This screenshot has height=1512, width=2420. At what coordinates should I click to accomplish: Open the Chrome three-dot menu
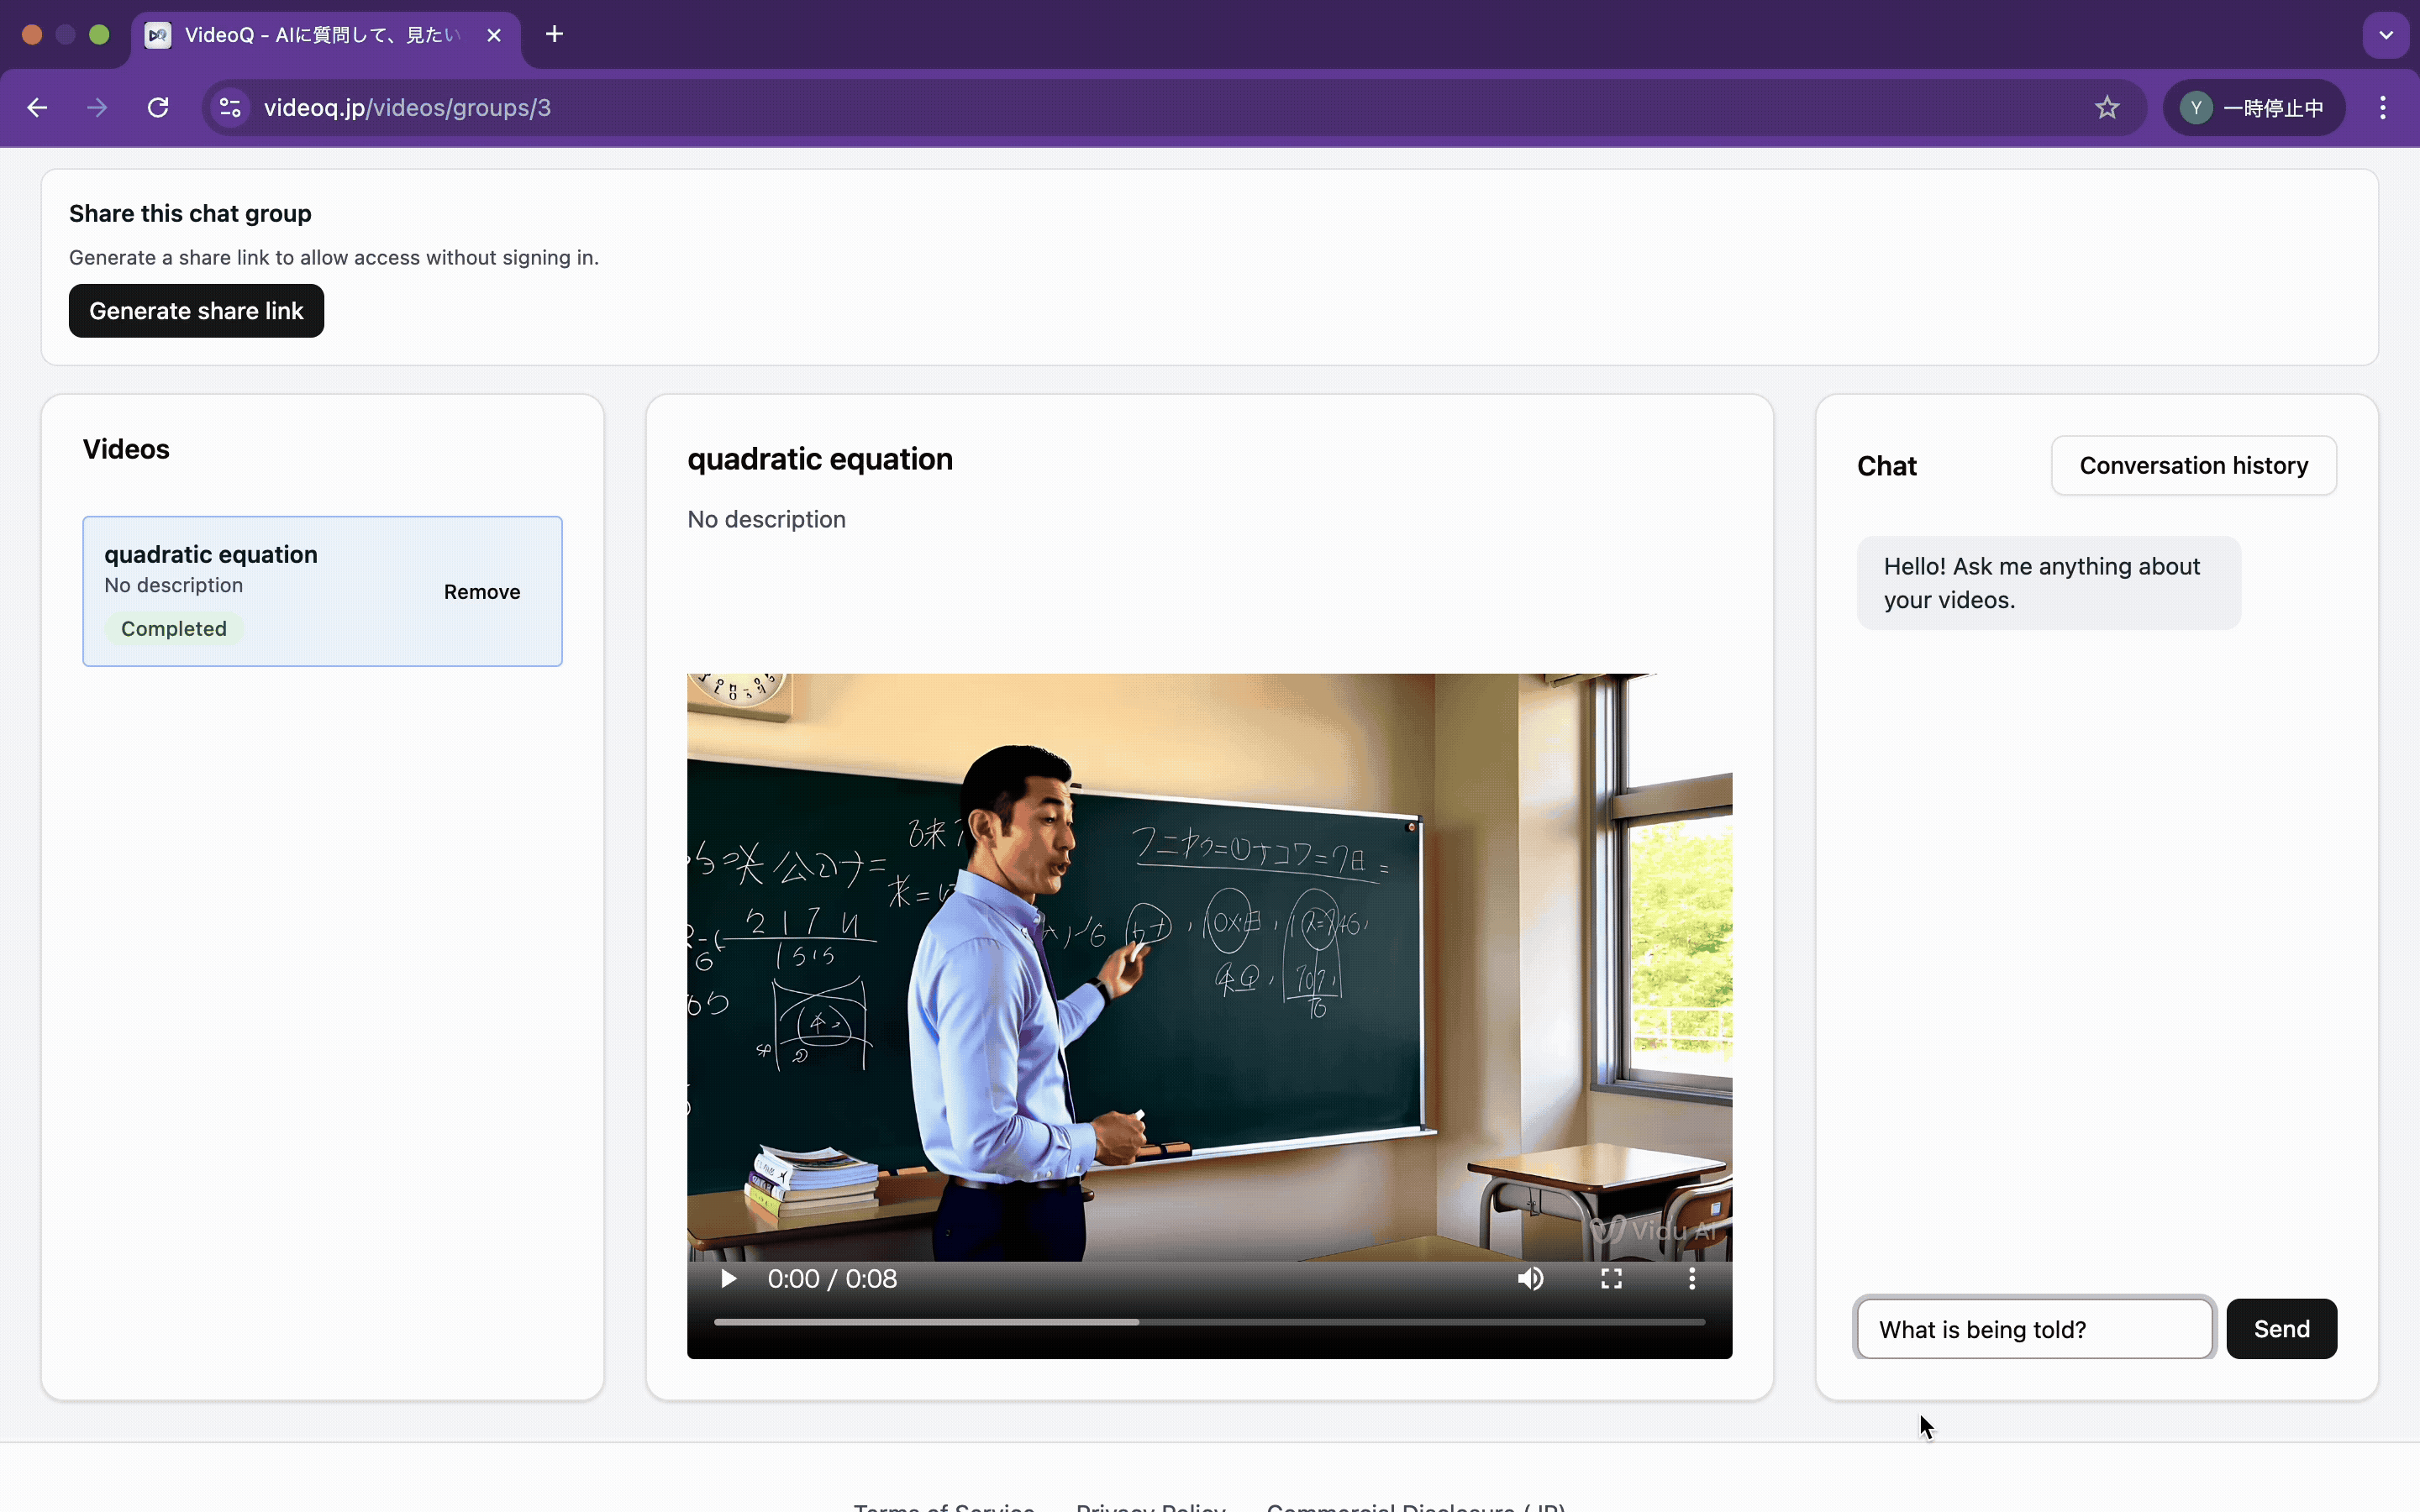[x=2382, y=108]
